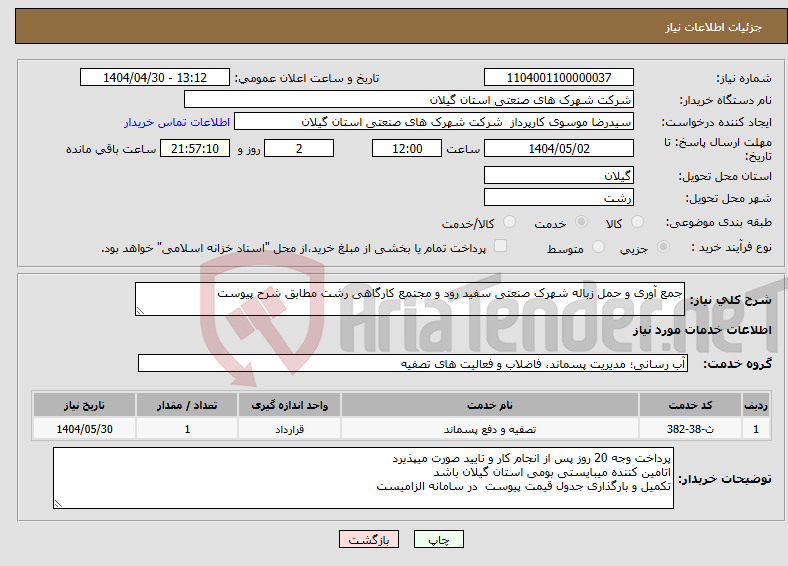Toggle the treasury bonds payment checkbox
Viewport: 788px width, 566px height.
[501, 246]
